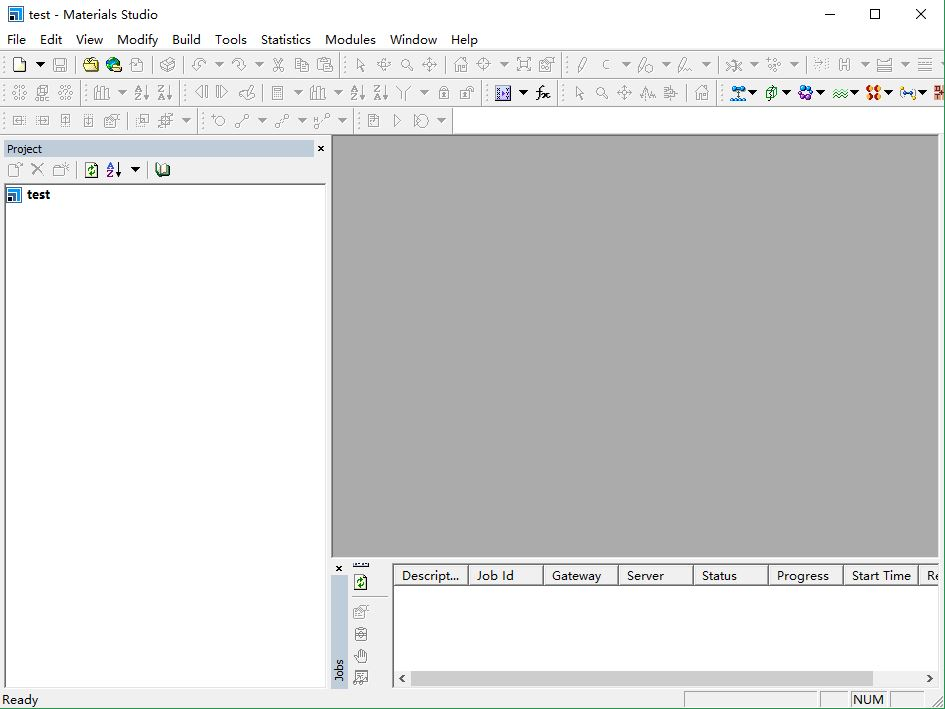Open the Modules menu
Viewport: 945px width, 709px height.
(x=350, y=40)
